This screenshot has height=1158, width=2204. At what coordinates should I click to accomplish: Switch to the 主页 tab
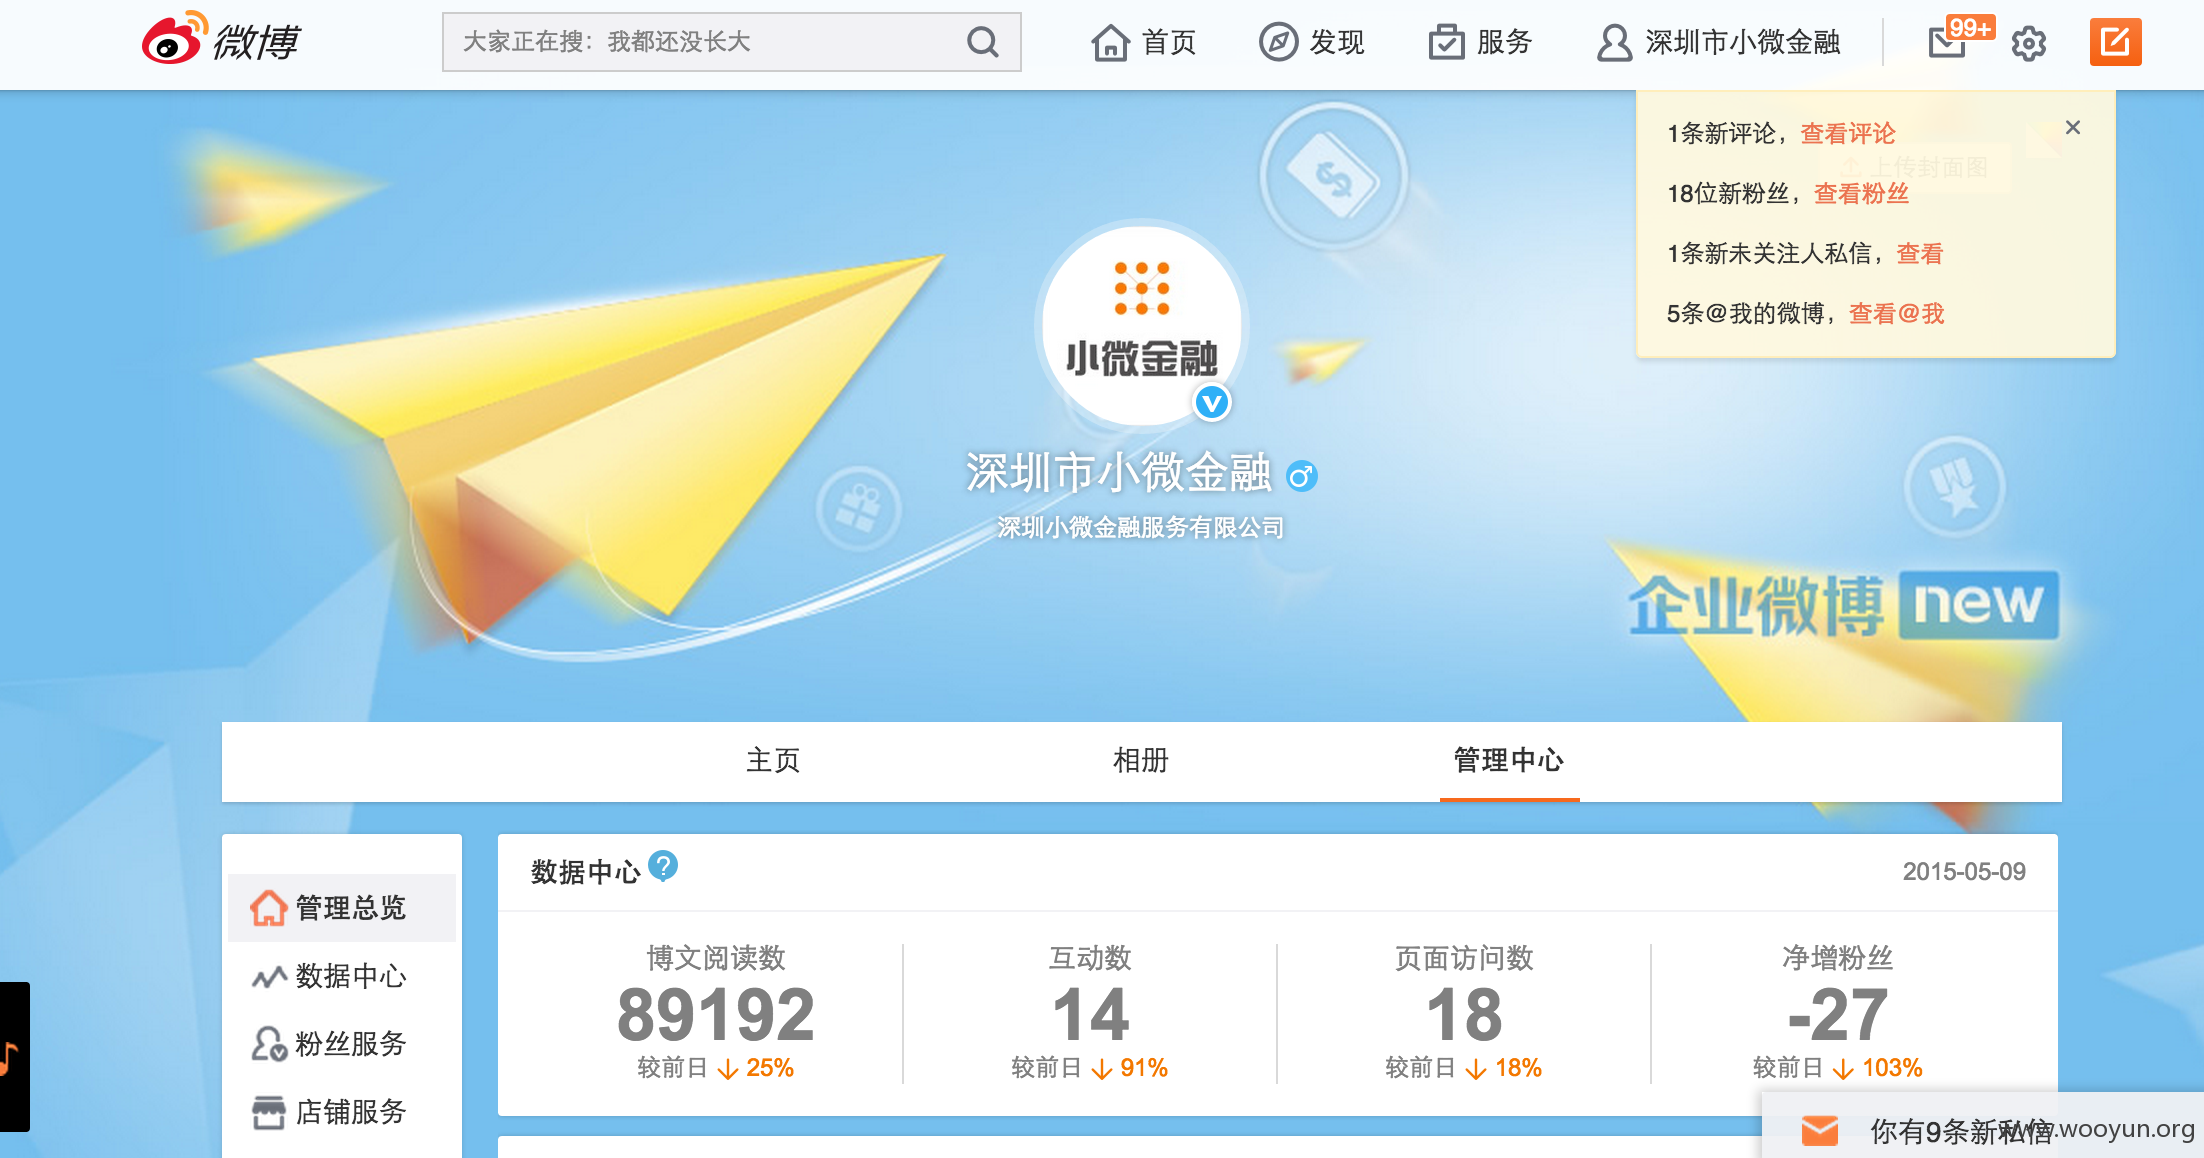773,761
